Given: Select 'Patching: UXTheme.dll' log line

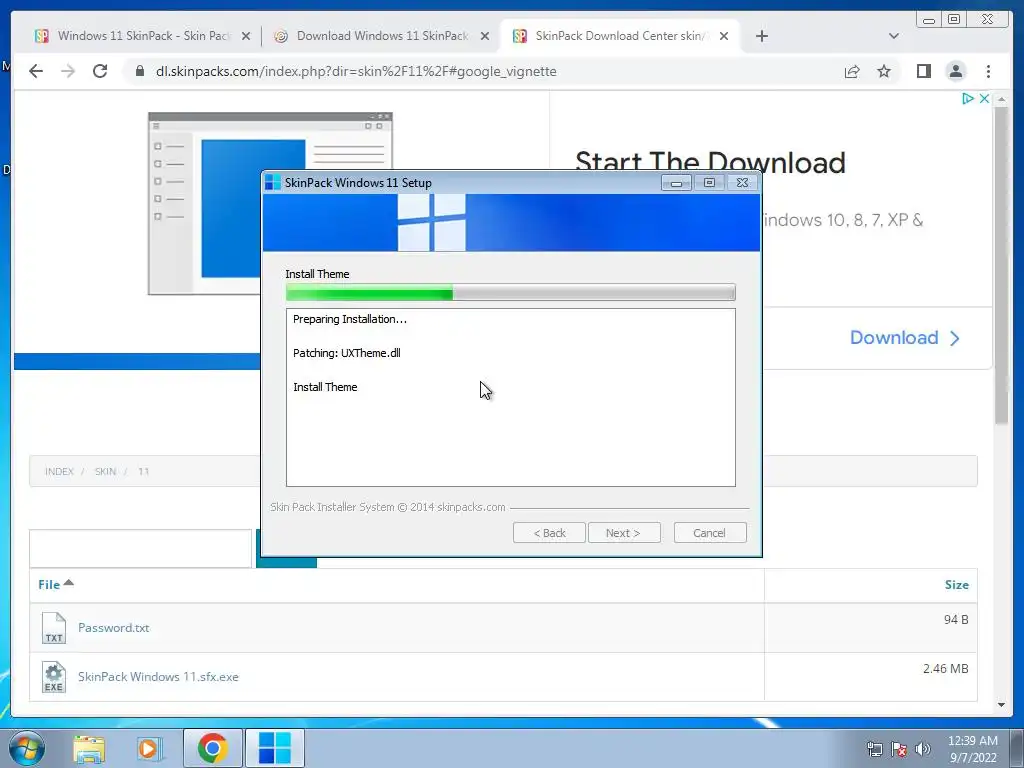Looking at the screenshot, I should point(346,353).
